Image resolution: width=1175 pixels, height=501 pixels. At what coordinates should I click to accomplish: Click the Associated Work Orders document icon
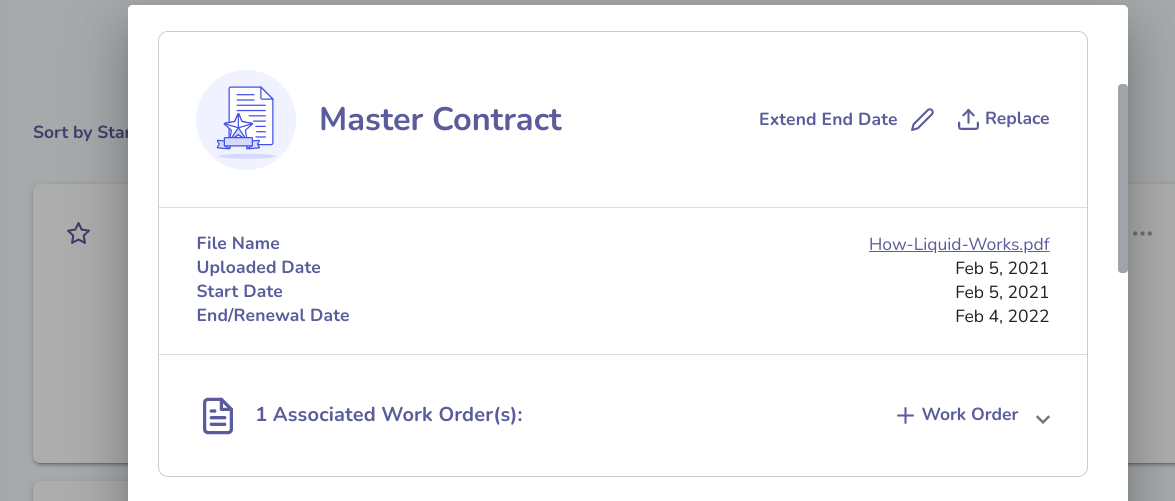218,416
